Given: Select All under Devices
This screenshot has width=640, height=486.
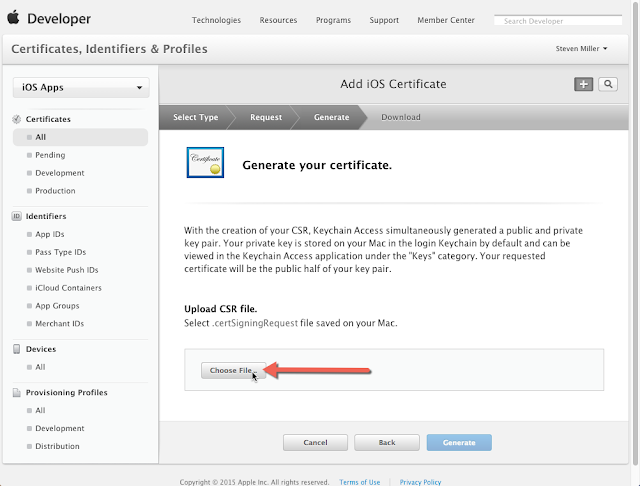Looking at the screenshot, I should coord(40,367).
